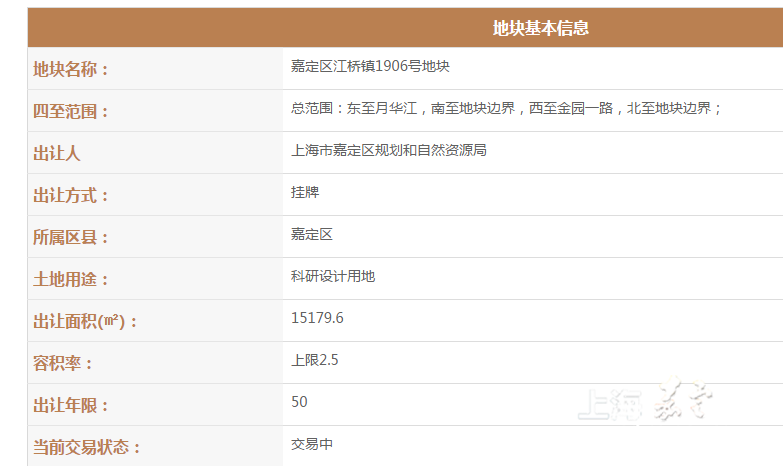Select the 嘉定区 district value in 所属区县 row
783x466 pixels.
pos(311,234)
